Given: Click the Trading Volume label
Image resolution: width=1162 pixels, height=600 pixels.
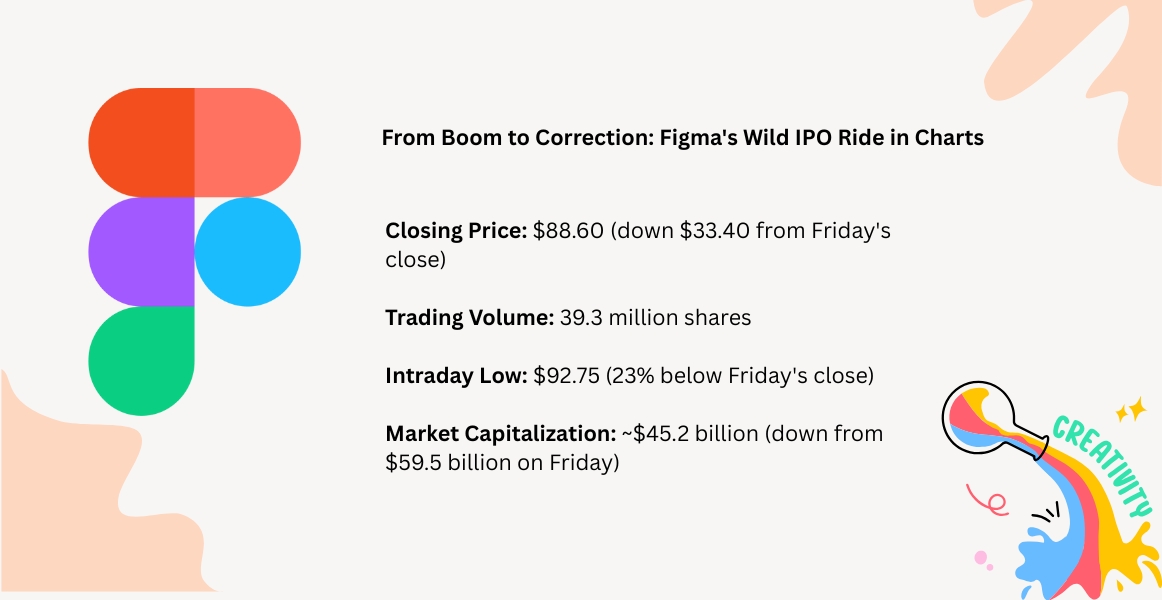Looking at the screenshot, I should [x=468, y=318].
